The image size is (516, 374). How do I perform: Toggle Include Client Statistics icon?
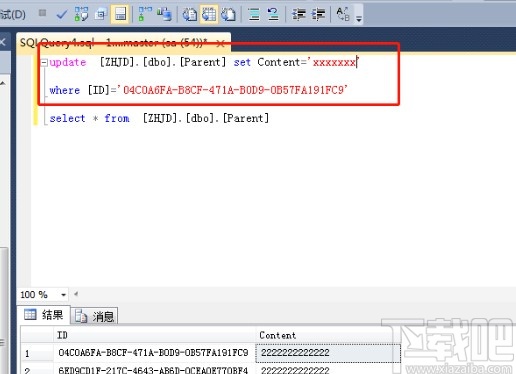point(164,14)
